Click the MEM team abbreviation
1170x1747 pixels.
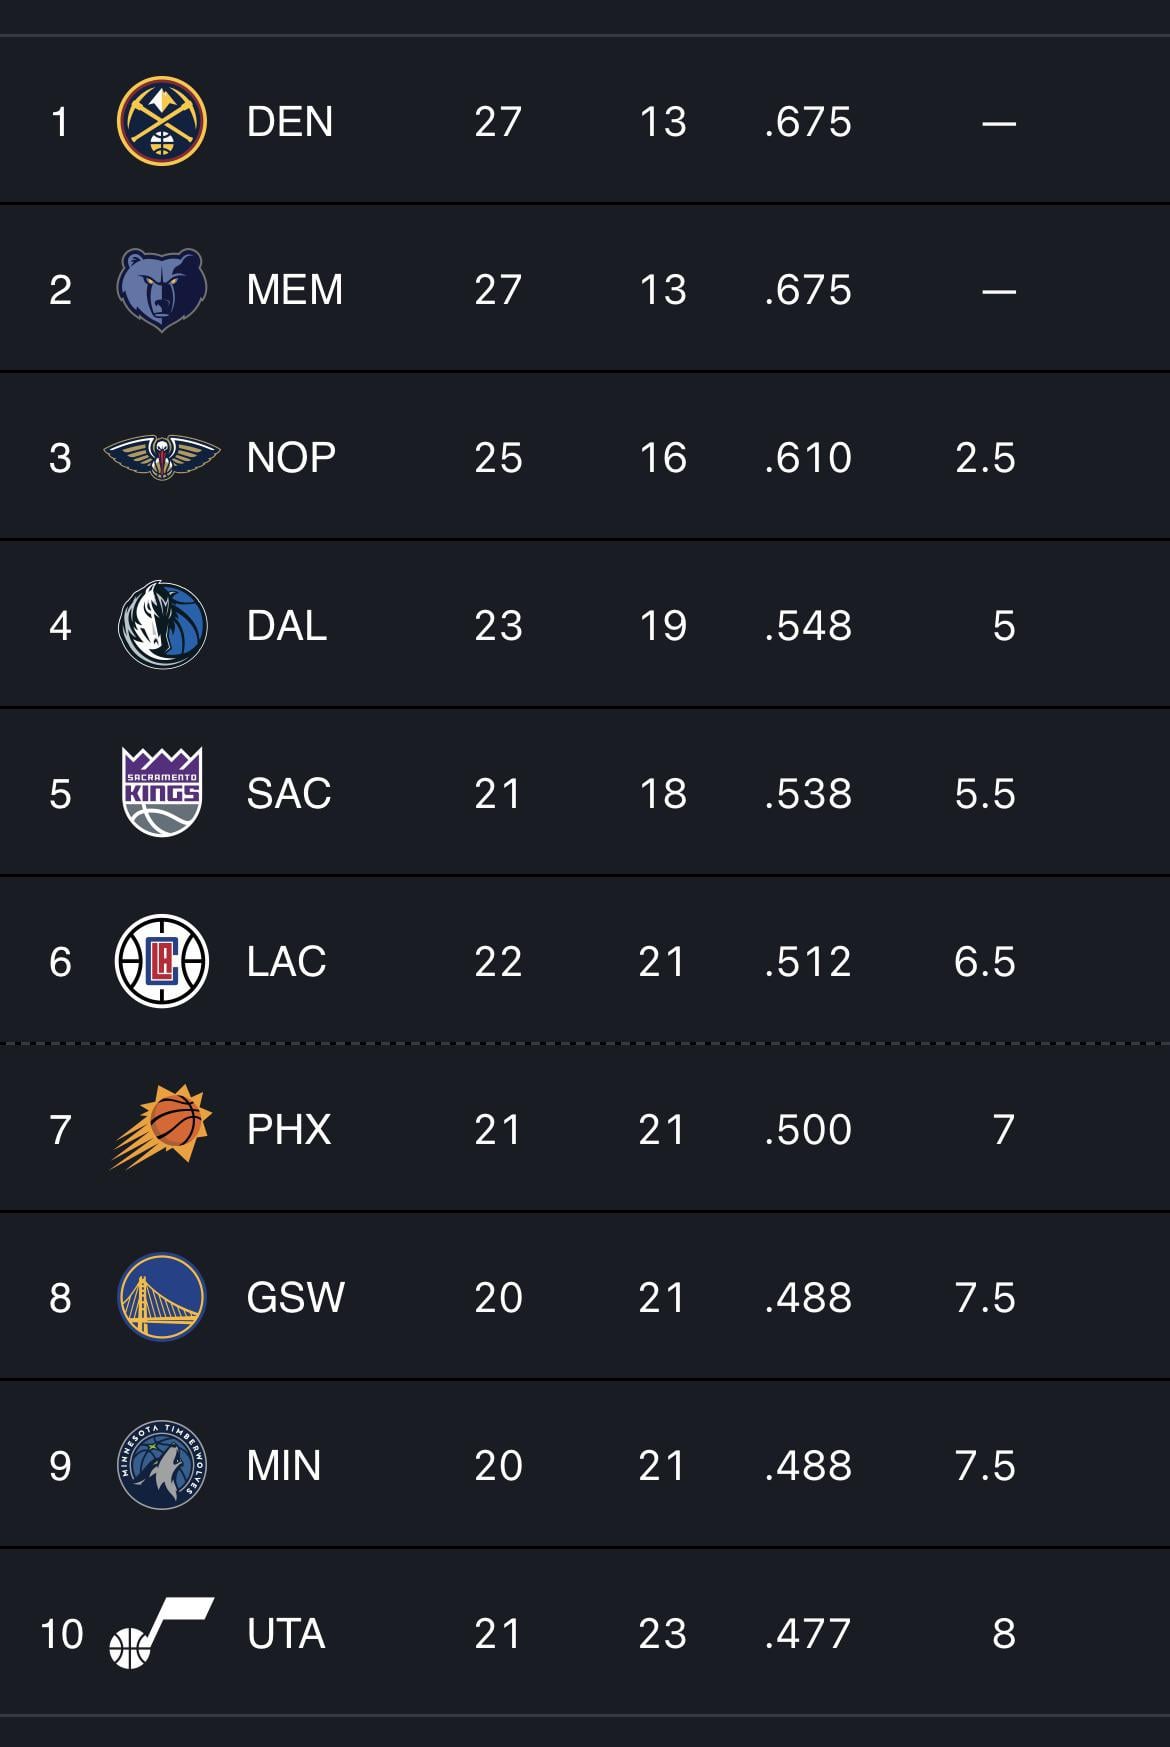[295, 290]
